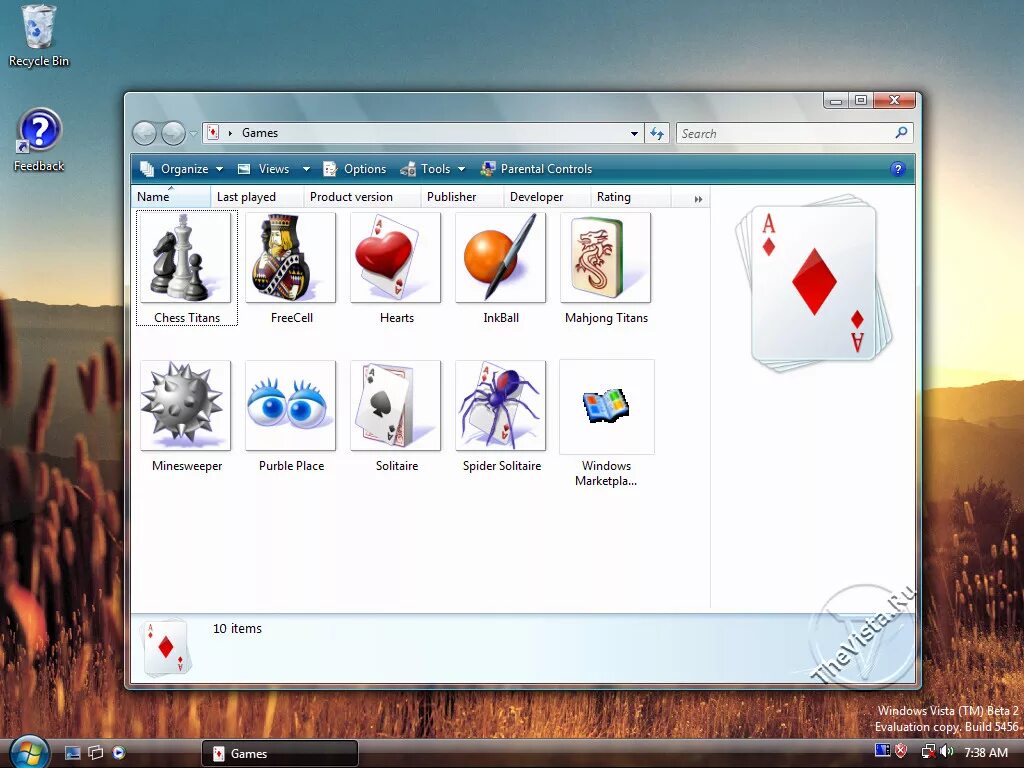The image size is (1024, 768).
Task: Click the 'Chess Titans' label text
Action: (187, 317)
